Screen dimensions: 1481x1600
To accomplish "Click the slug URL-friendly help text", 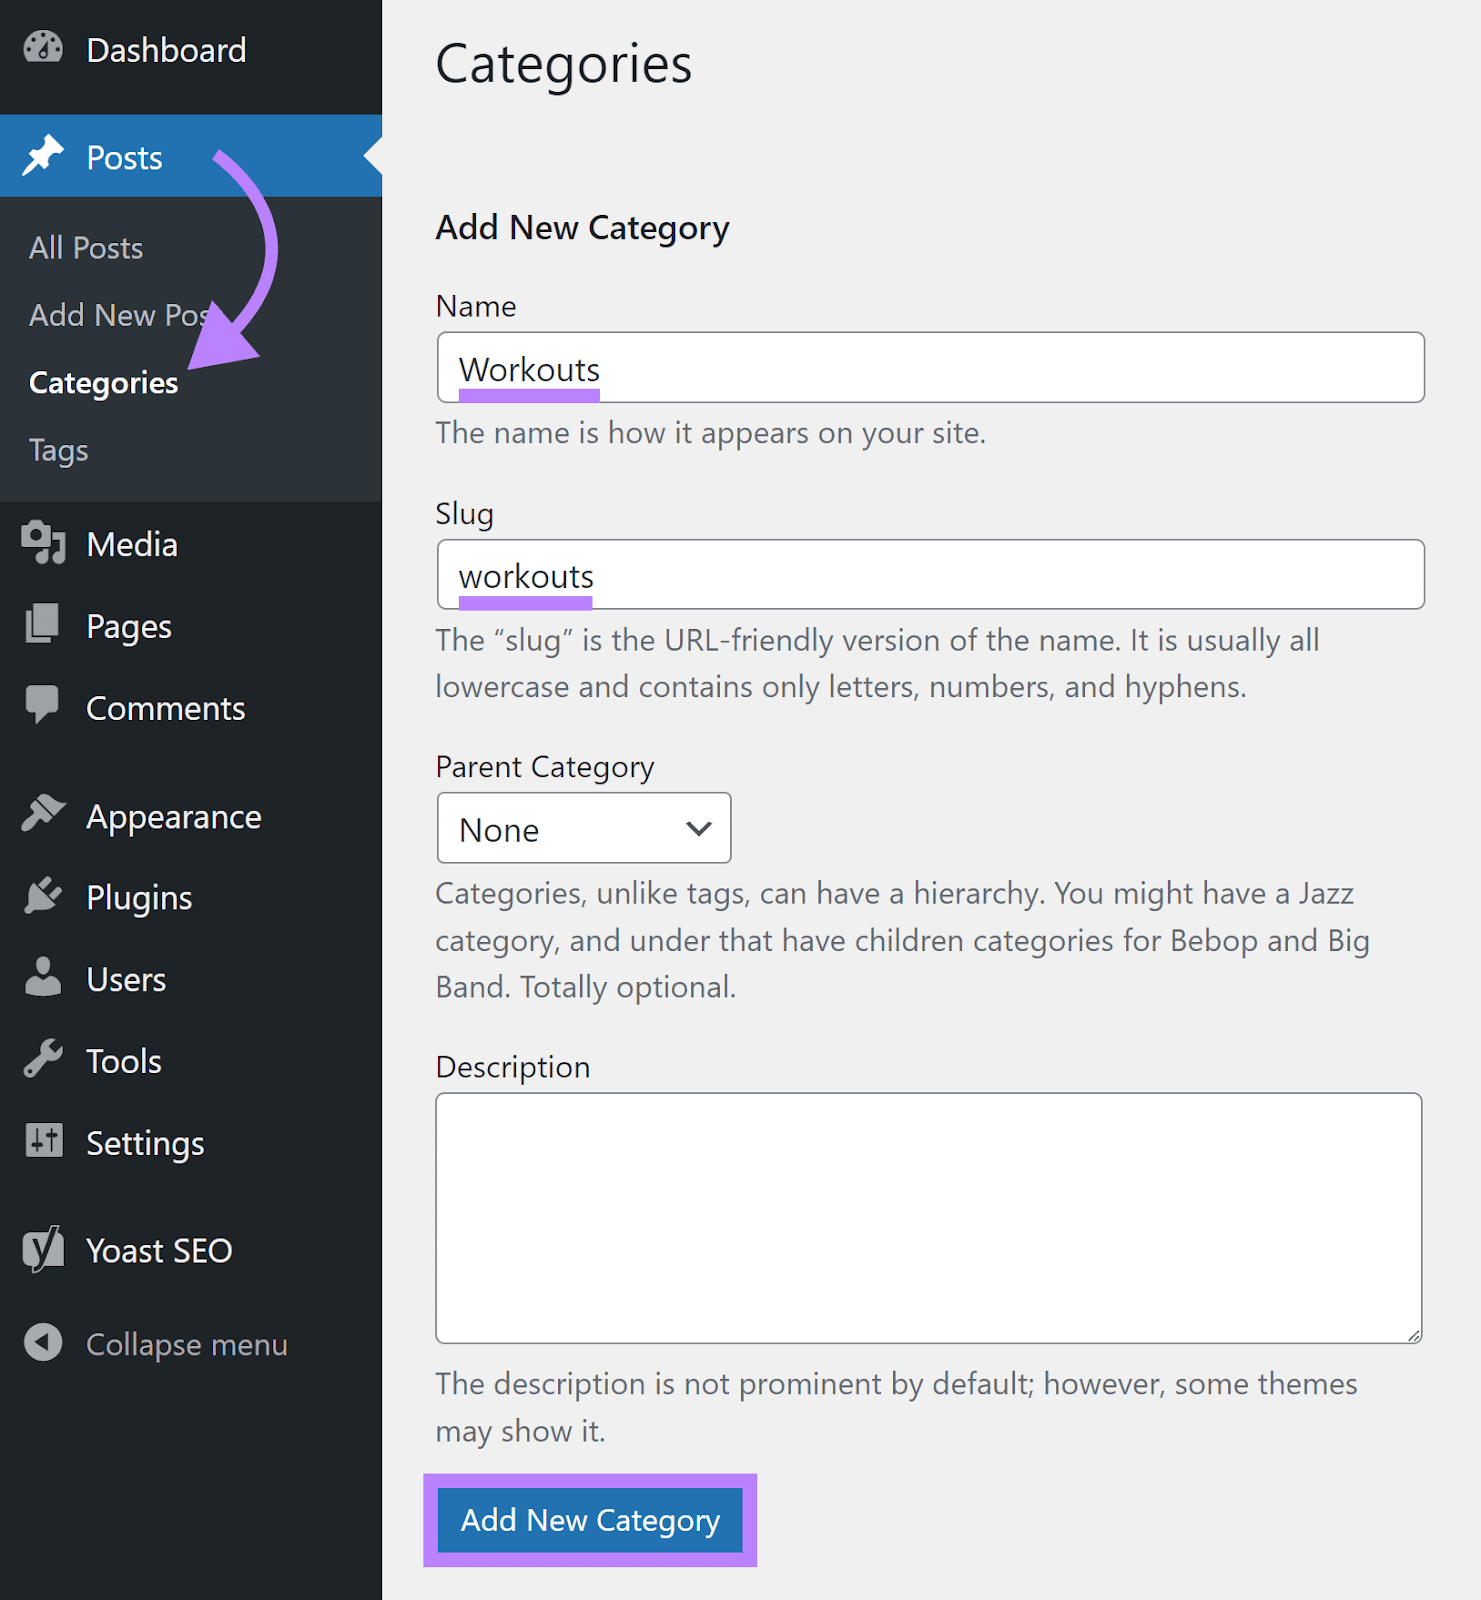I will coord(877,663).
